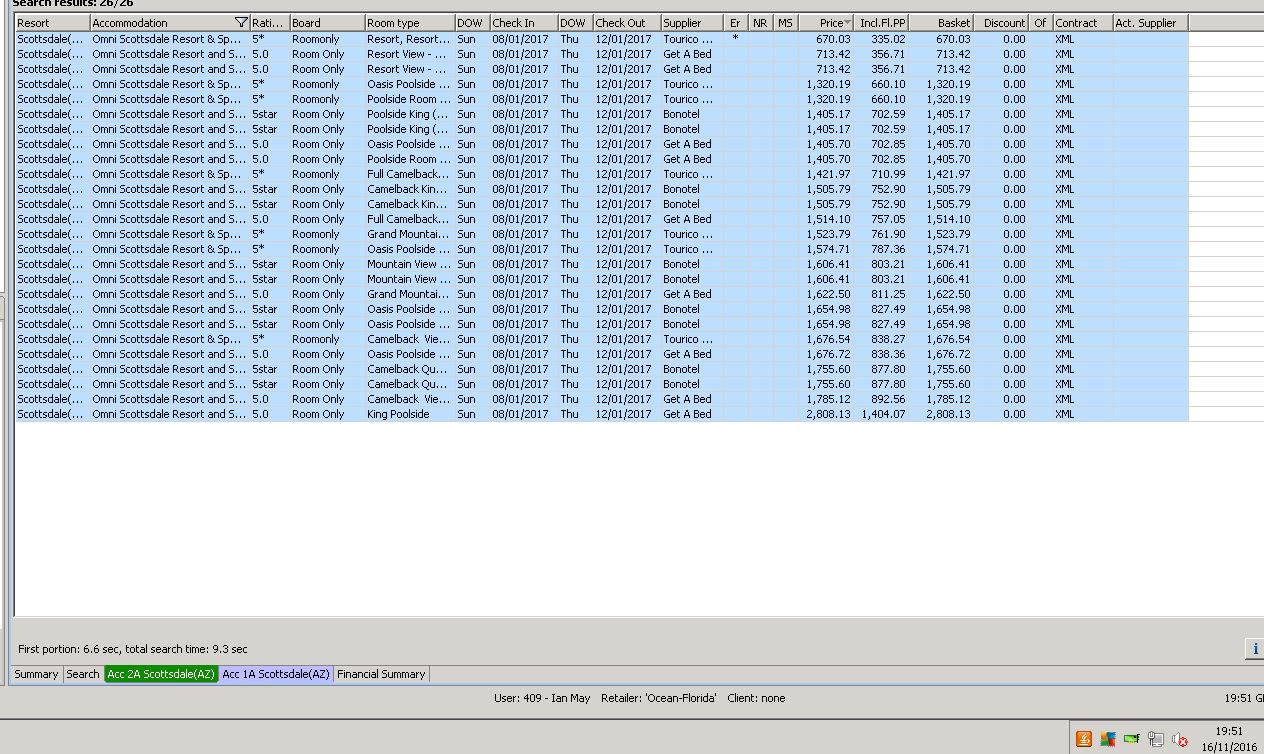The height and width of the screenshot is (754, 1264).
Task: Click the Er column header
Action: click(735, 23)
